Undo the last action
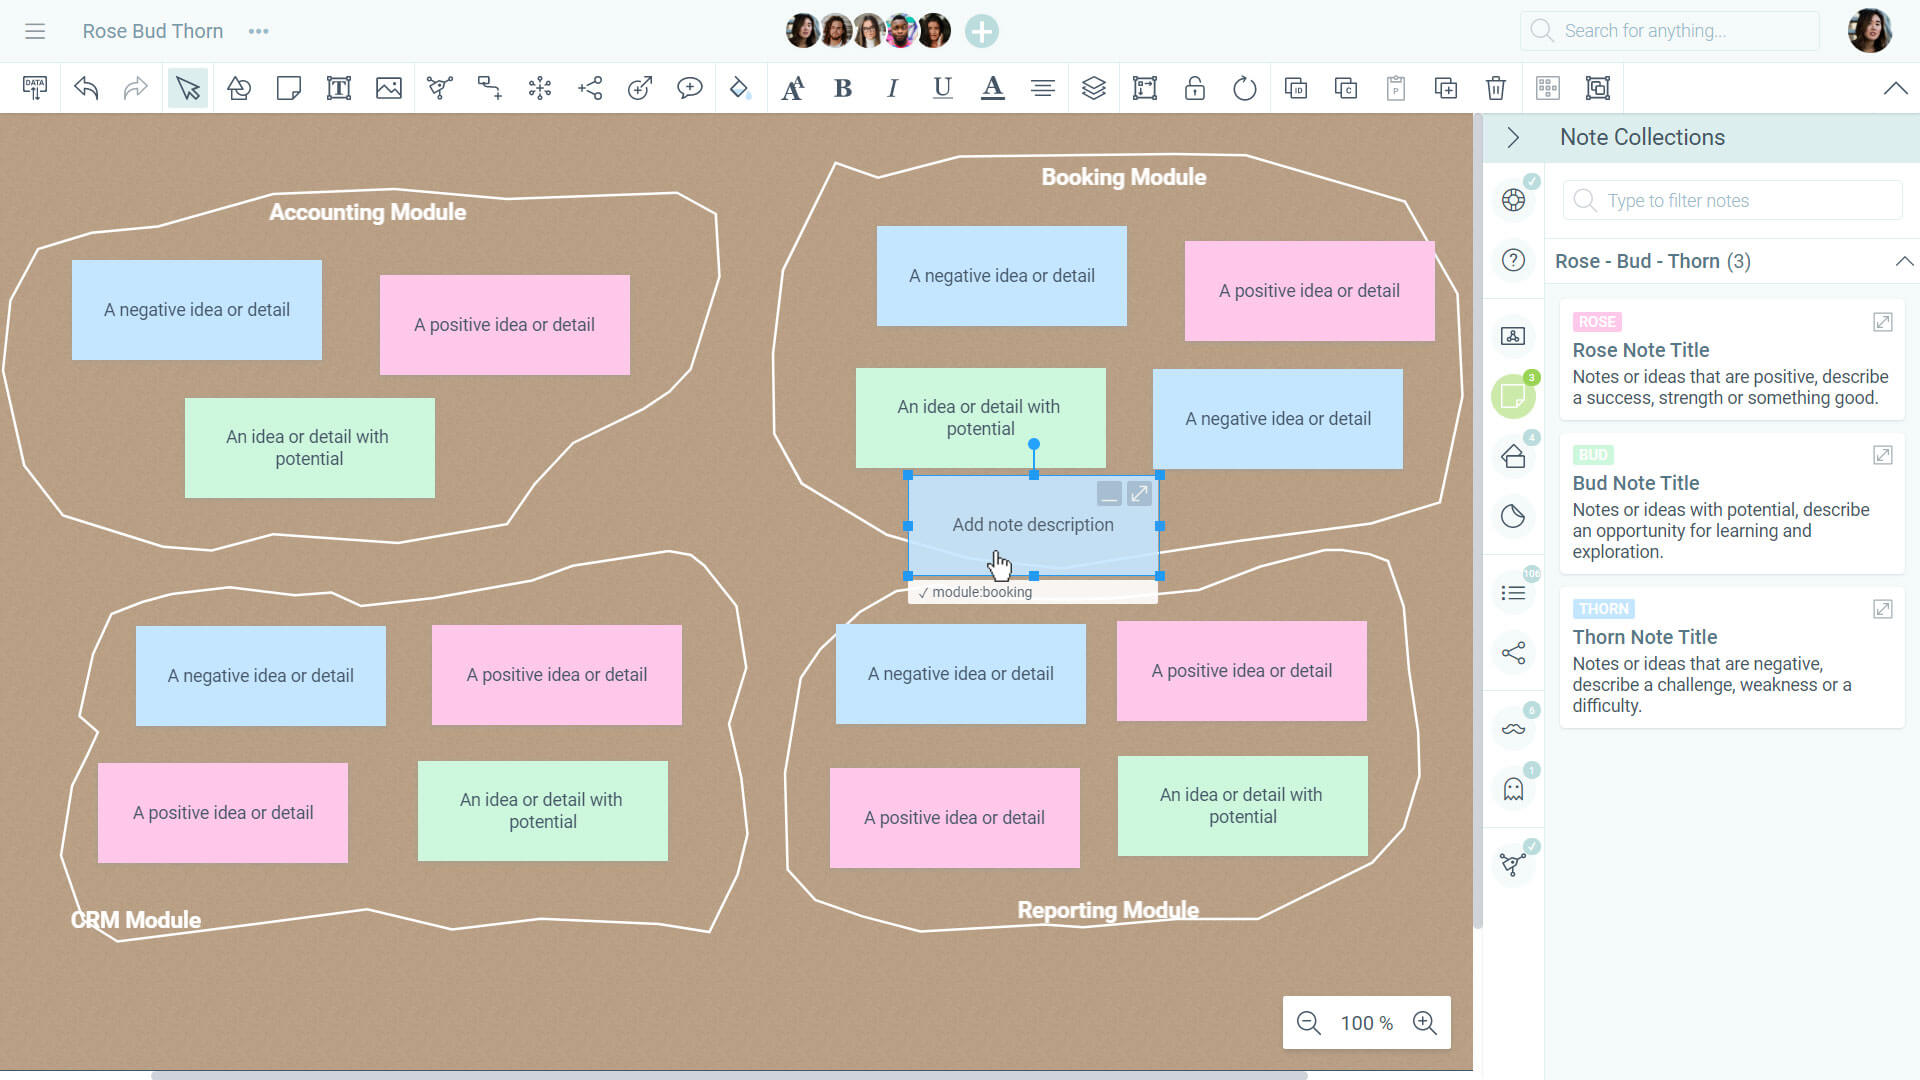The height and width of the screenshot is (1080, 1920). tap(86, 88)
